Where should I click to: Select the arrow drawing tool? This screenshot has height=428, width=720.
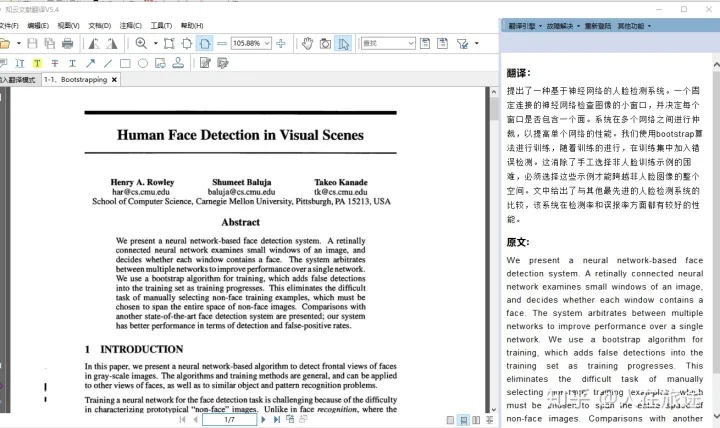tap(90, 63)
